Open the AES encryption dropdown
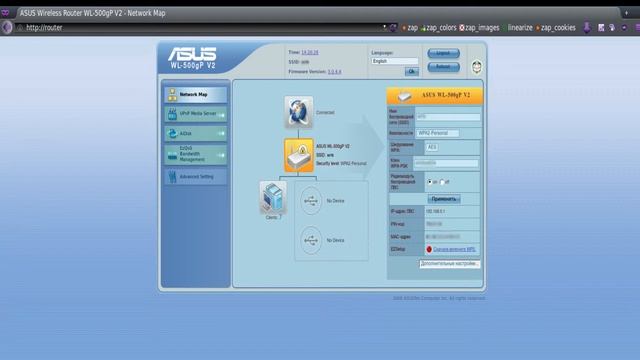The width and height of the screenshot is (640, 360). (x=432, y=147)
